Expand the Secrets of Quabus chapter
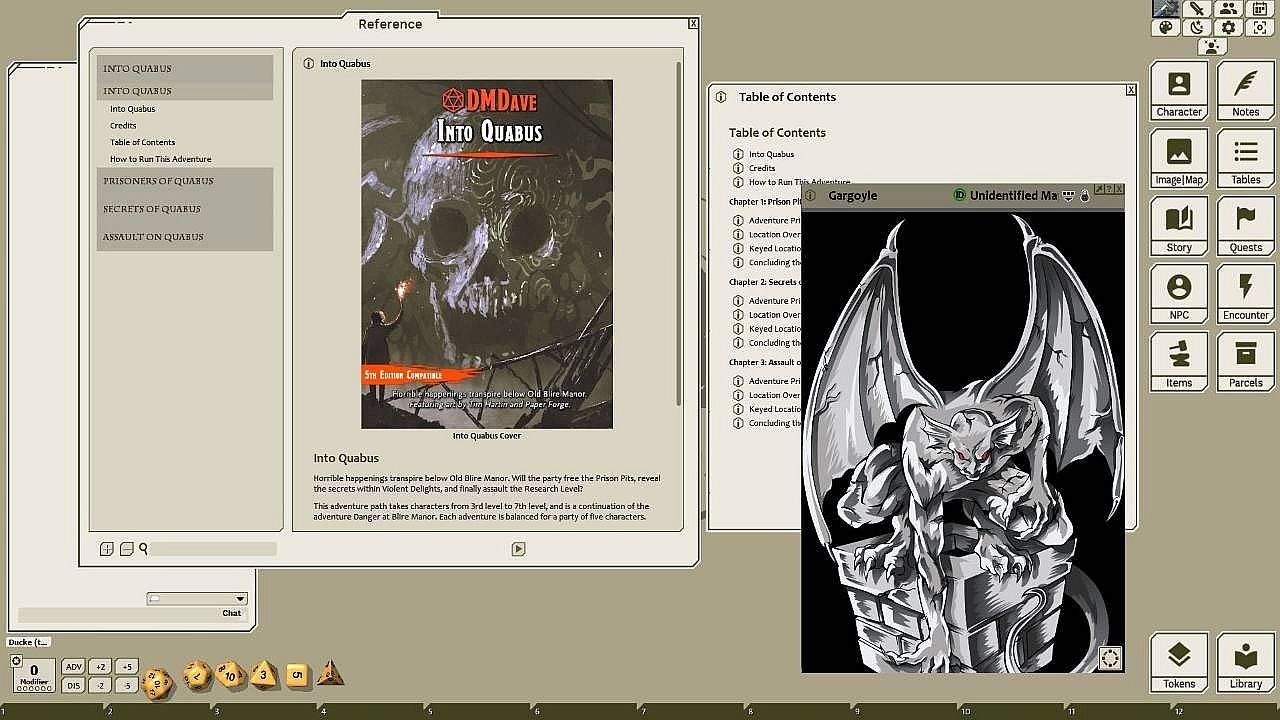This screenshot has height=720, width=1280. pos(152,209)
